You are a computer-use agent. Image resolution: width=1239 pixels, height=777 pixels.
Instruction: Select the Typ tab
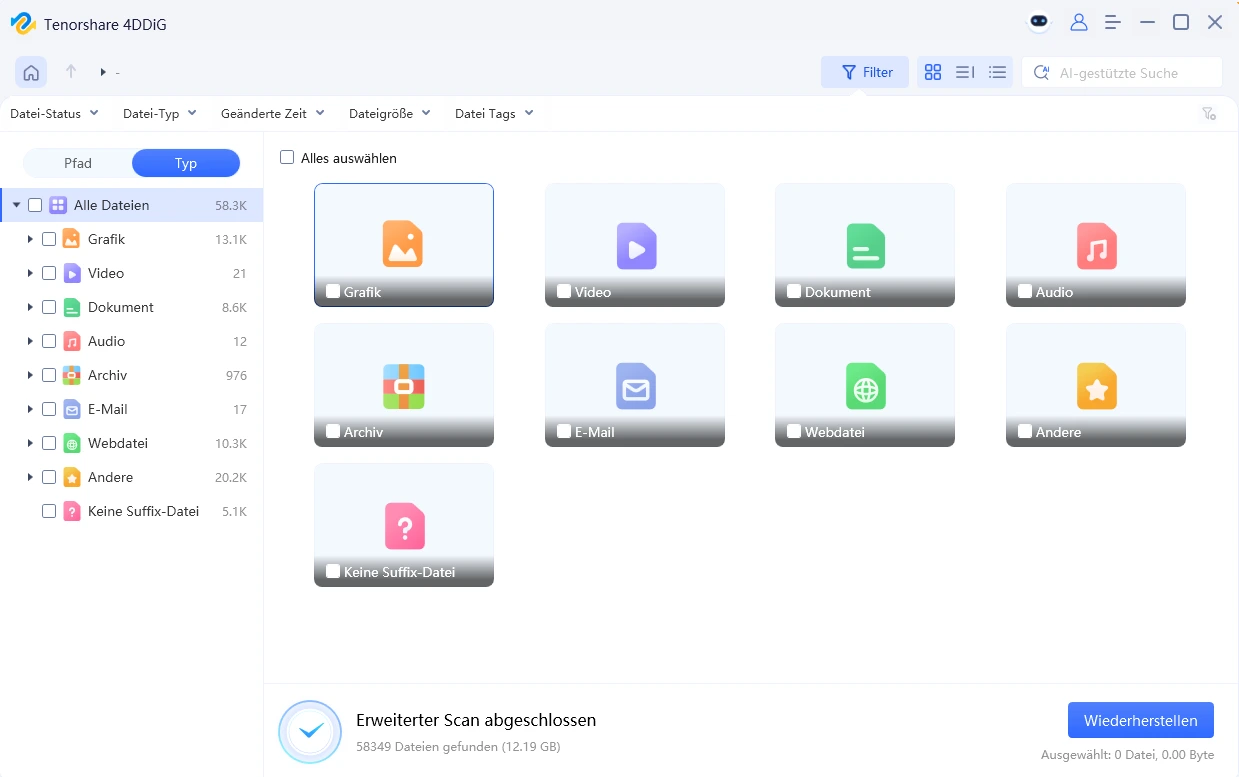[x=186, y=163]
